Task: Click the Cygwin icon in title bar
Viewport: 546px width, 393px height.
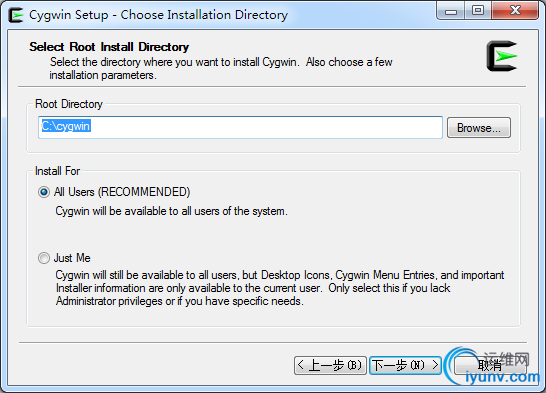Action: pos(15,15)
